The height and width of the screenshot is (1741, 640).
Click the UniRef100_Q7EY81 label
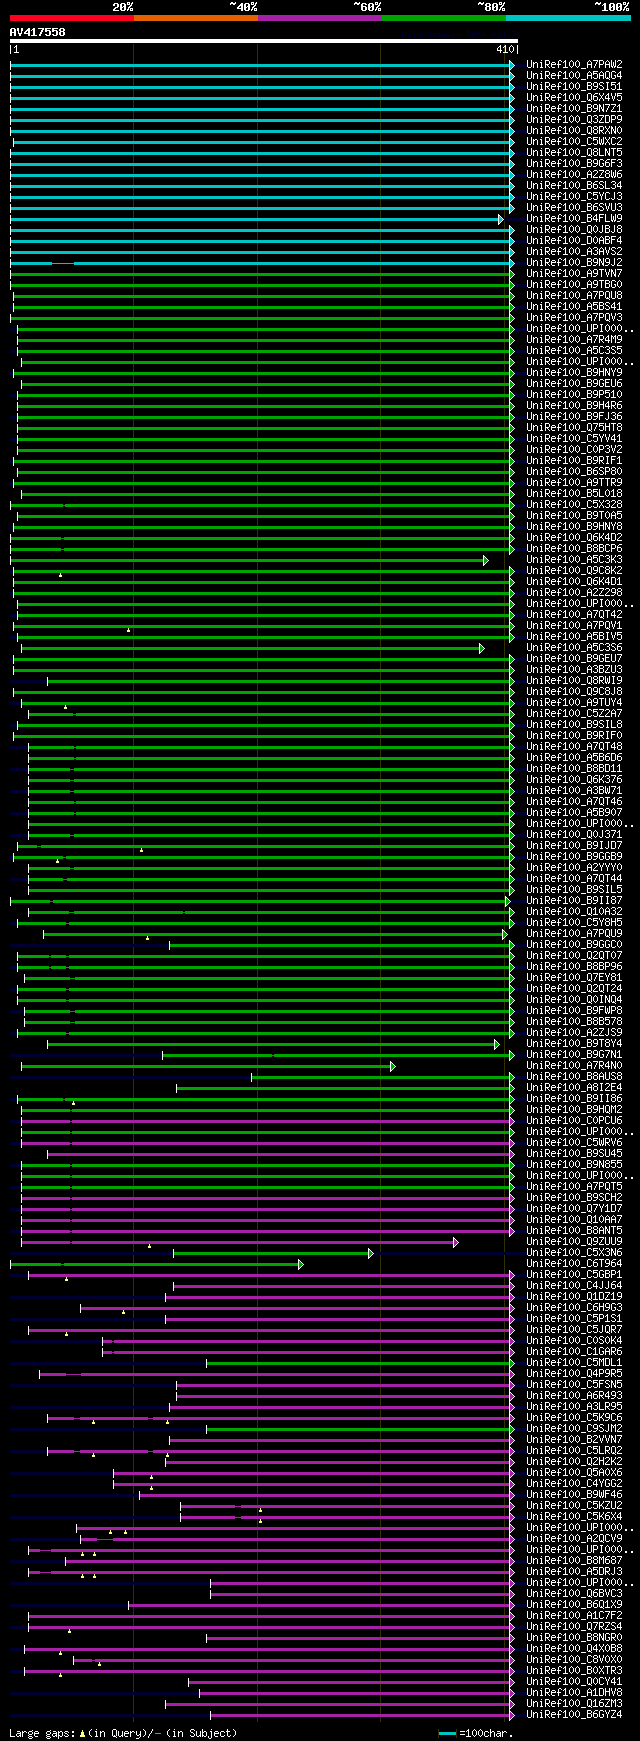pyautogui.click(x=574, y=978)
